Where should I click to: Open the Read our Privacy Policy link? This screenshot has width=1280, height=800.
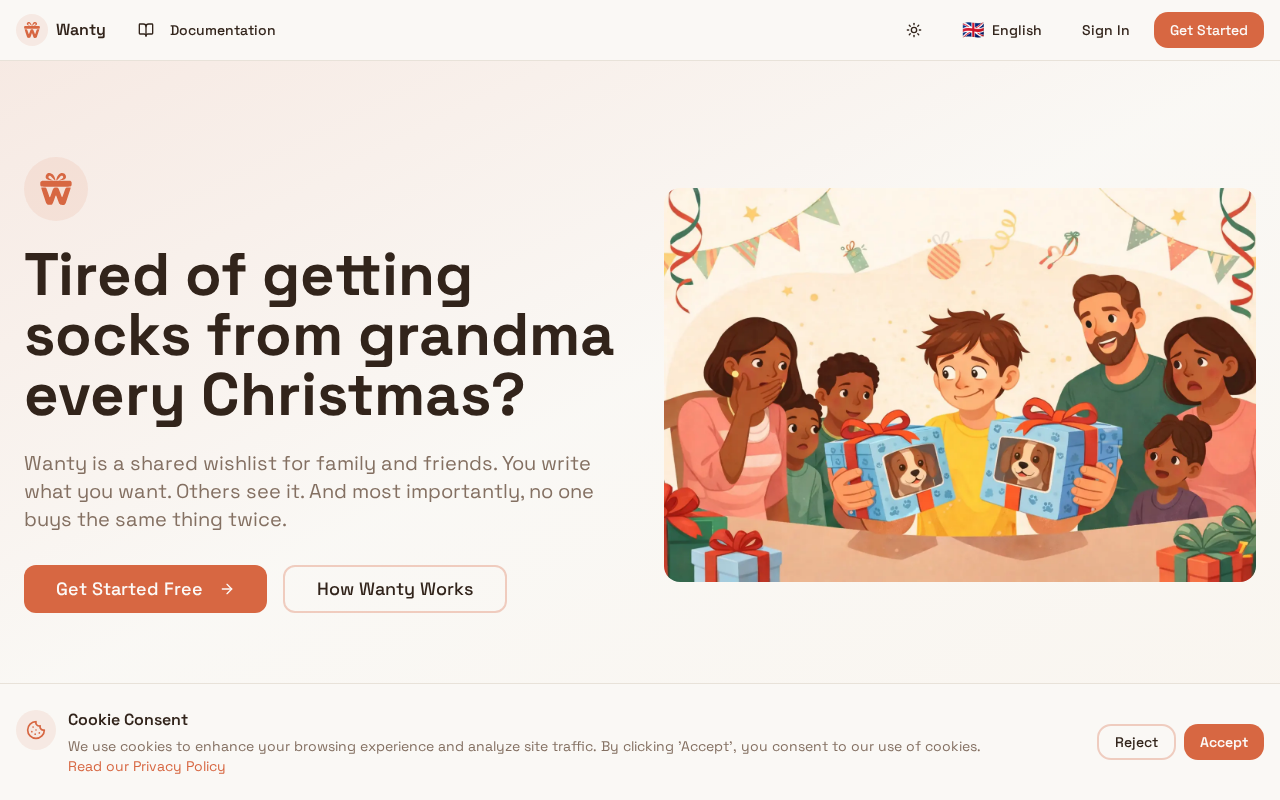(147, 766)
